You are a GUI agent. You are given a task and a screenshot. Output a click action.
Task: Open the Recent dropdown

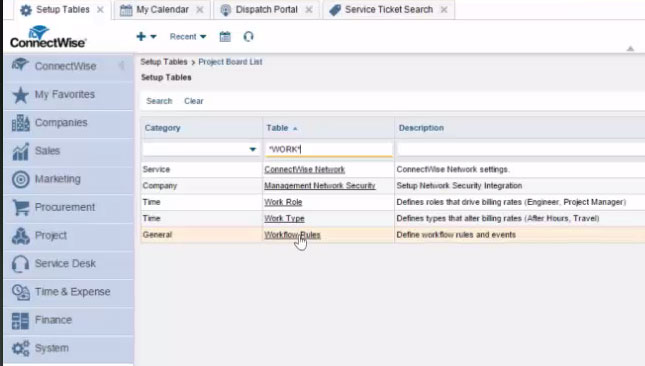pos(188,37)
